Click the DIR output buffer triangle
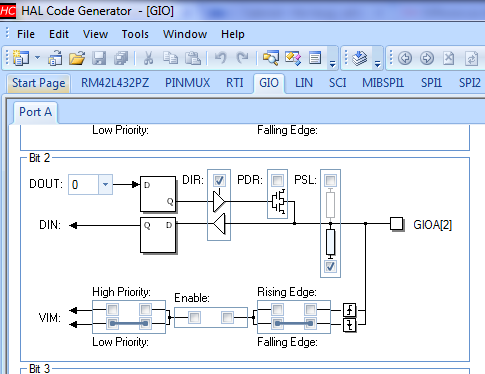Screen dimensions: 485x374 (x=219, y=201)
